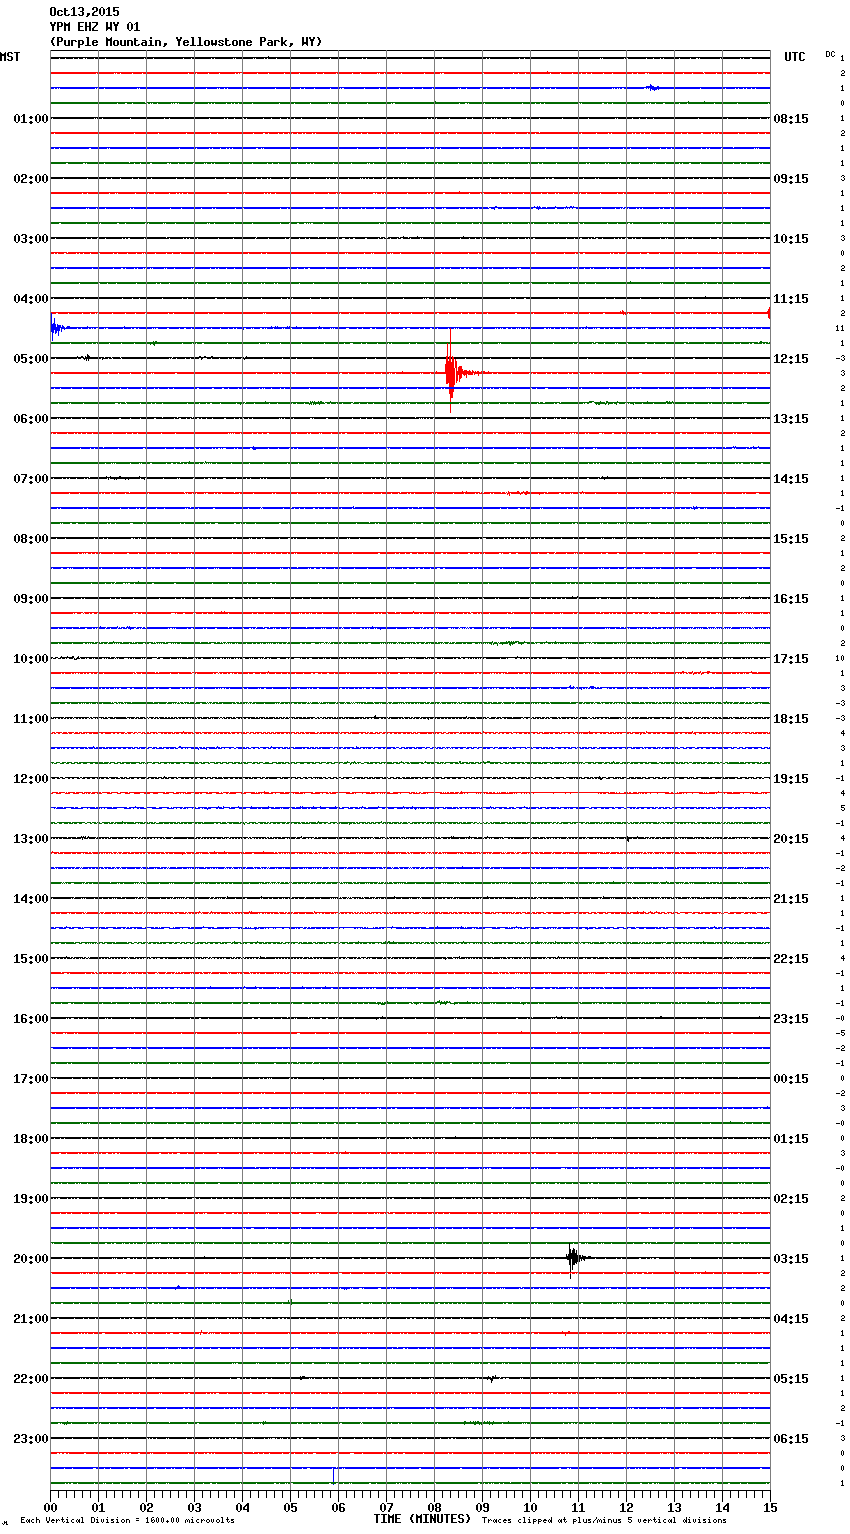This screenshot has width=850, height=1534.
Task: Click the 10:15 UTC time label
Action: coord(791,239)
